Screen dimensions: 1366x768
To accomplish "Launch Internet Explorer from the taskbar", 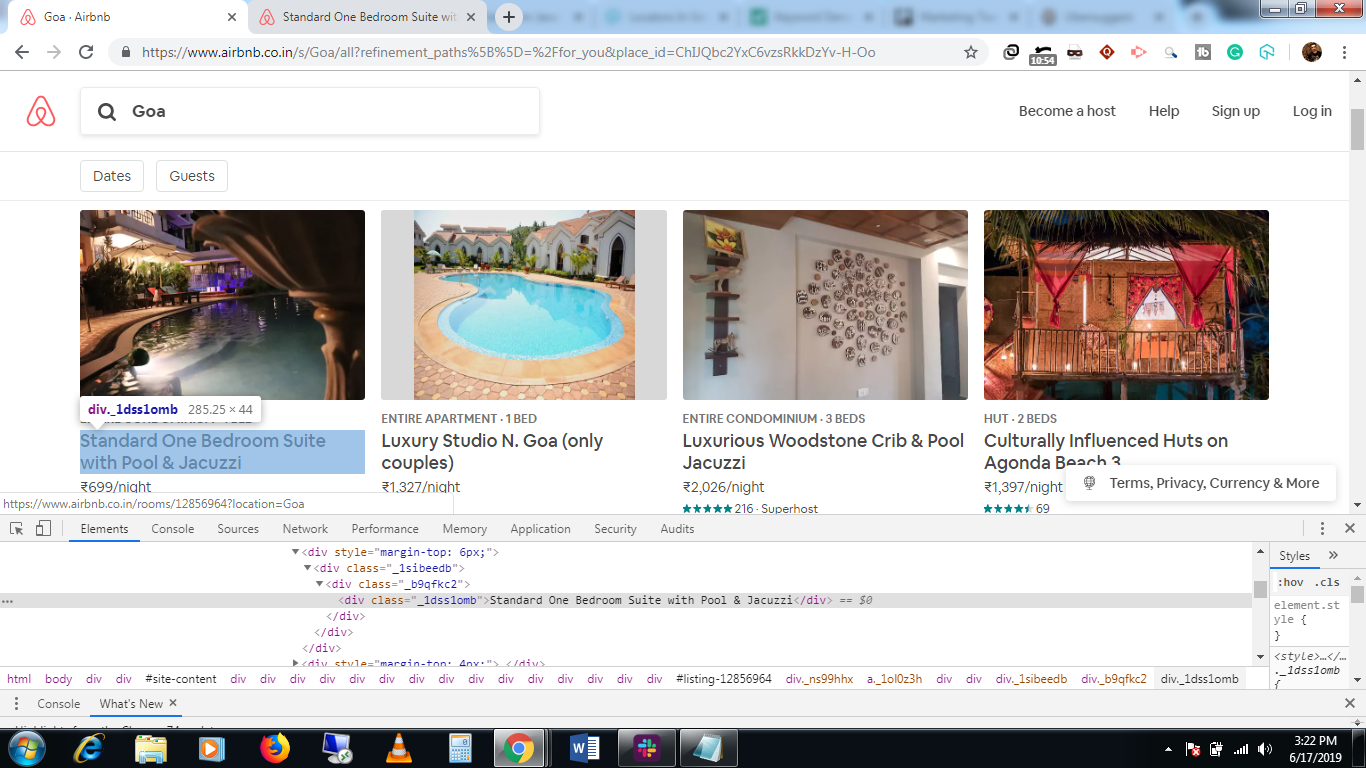I will point(89,748).
